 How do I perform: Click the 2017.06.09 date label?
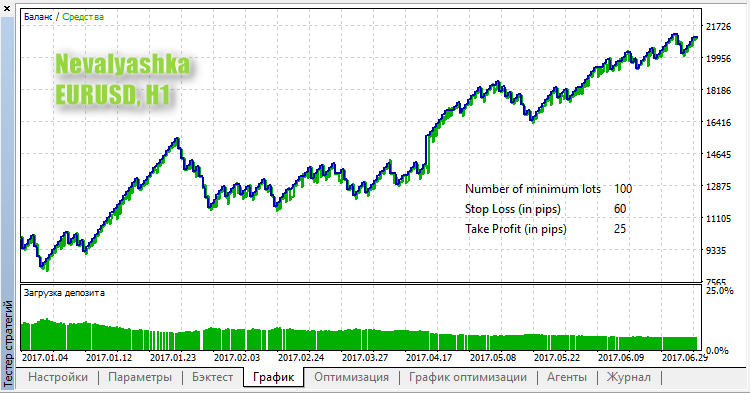[x=621, y=358]
